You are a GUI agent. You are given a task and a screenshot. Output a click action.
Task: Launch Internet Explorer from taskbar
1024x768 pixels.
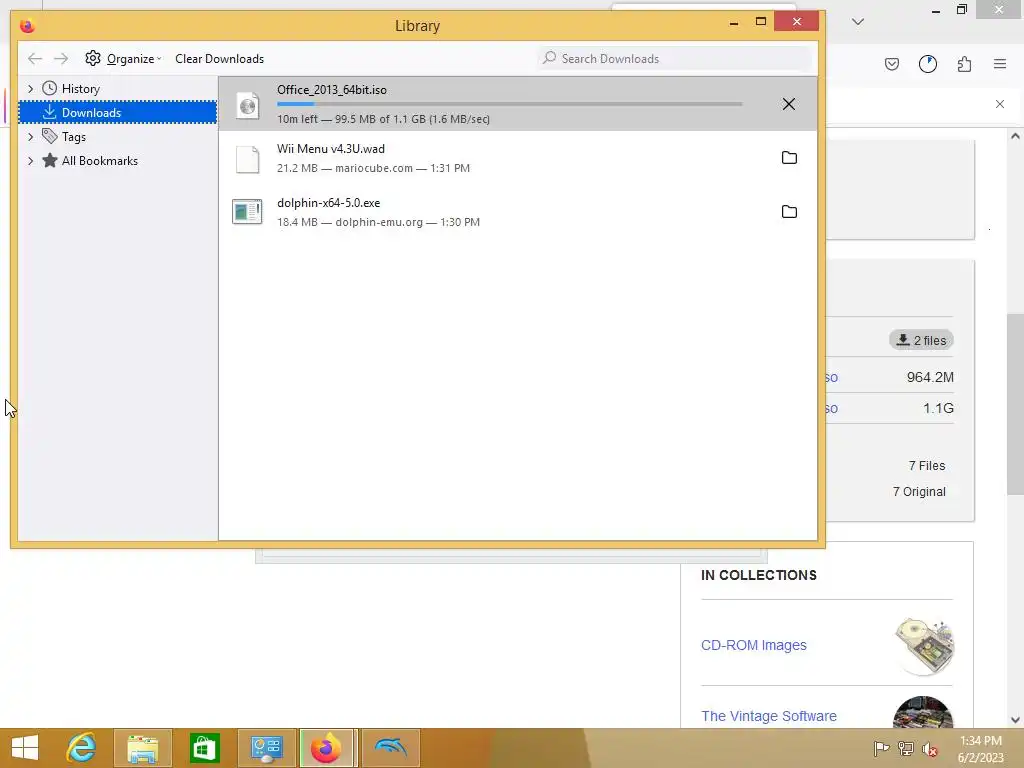click(x=81, y=748)
